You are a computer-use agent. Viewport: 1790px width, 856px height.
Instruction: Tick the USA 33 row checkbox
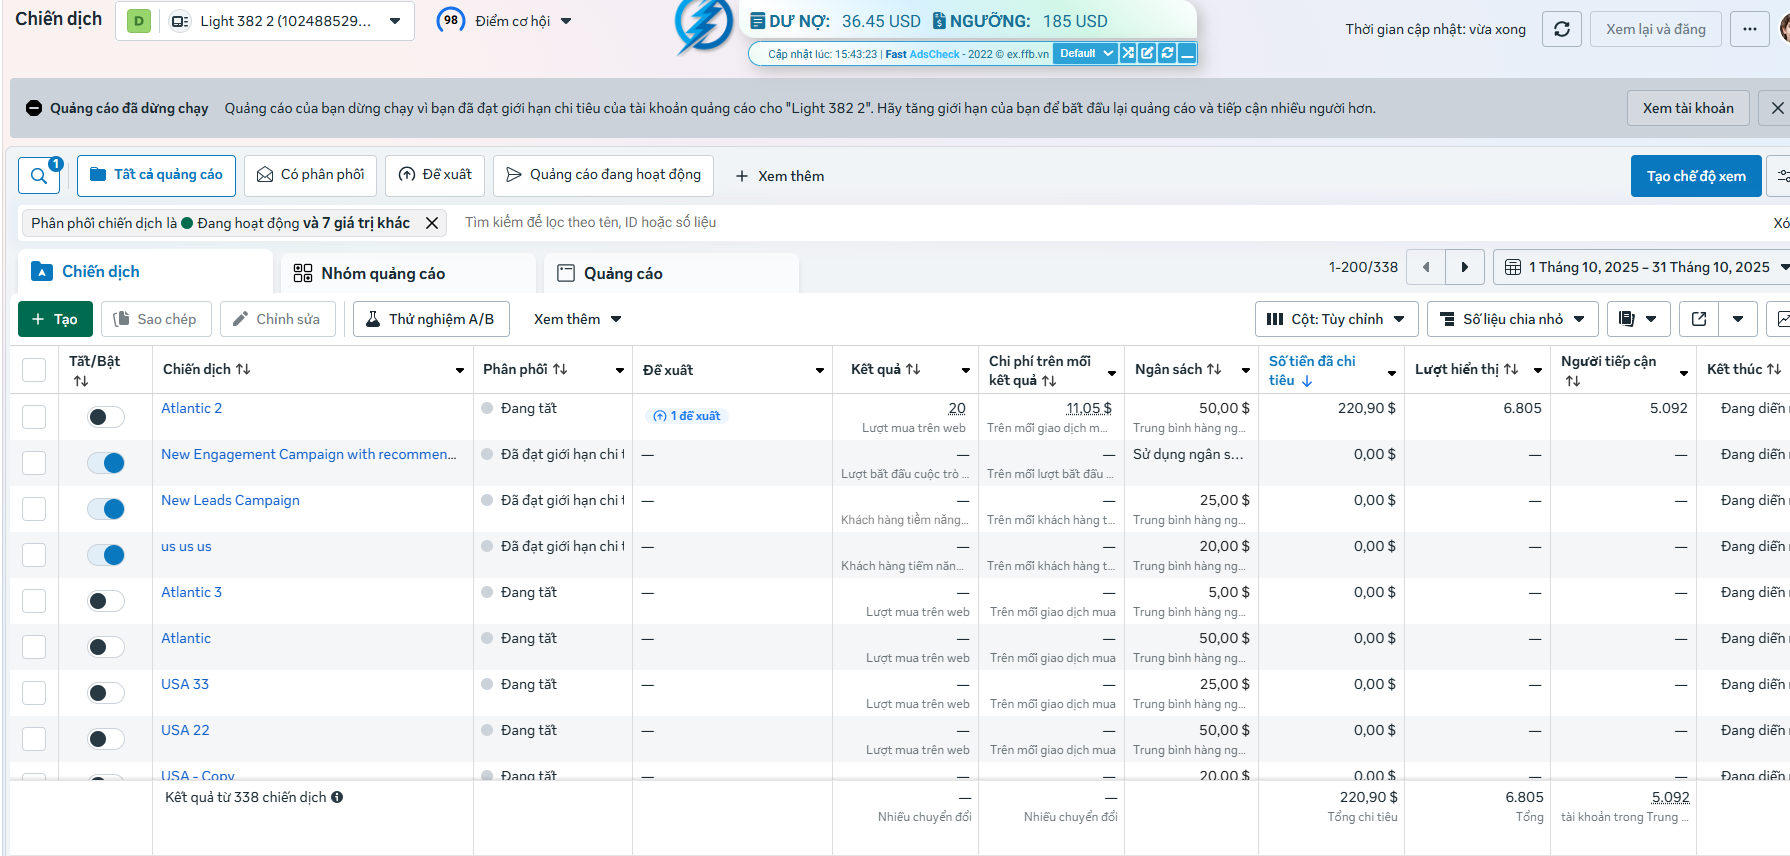[34, 693]
